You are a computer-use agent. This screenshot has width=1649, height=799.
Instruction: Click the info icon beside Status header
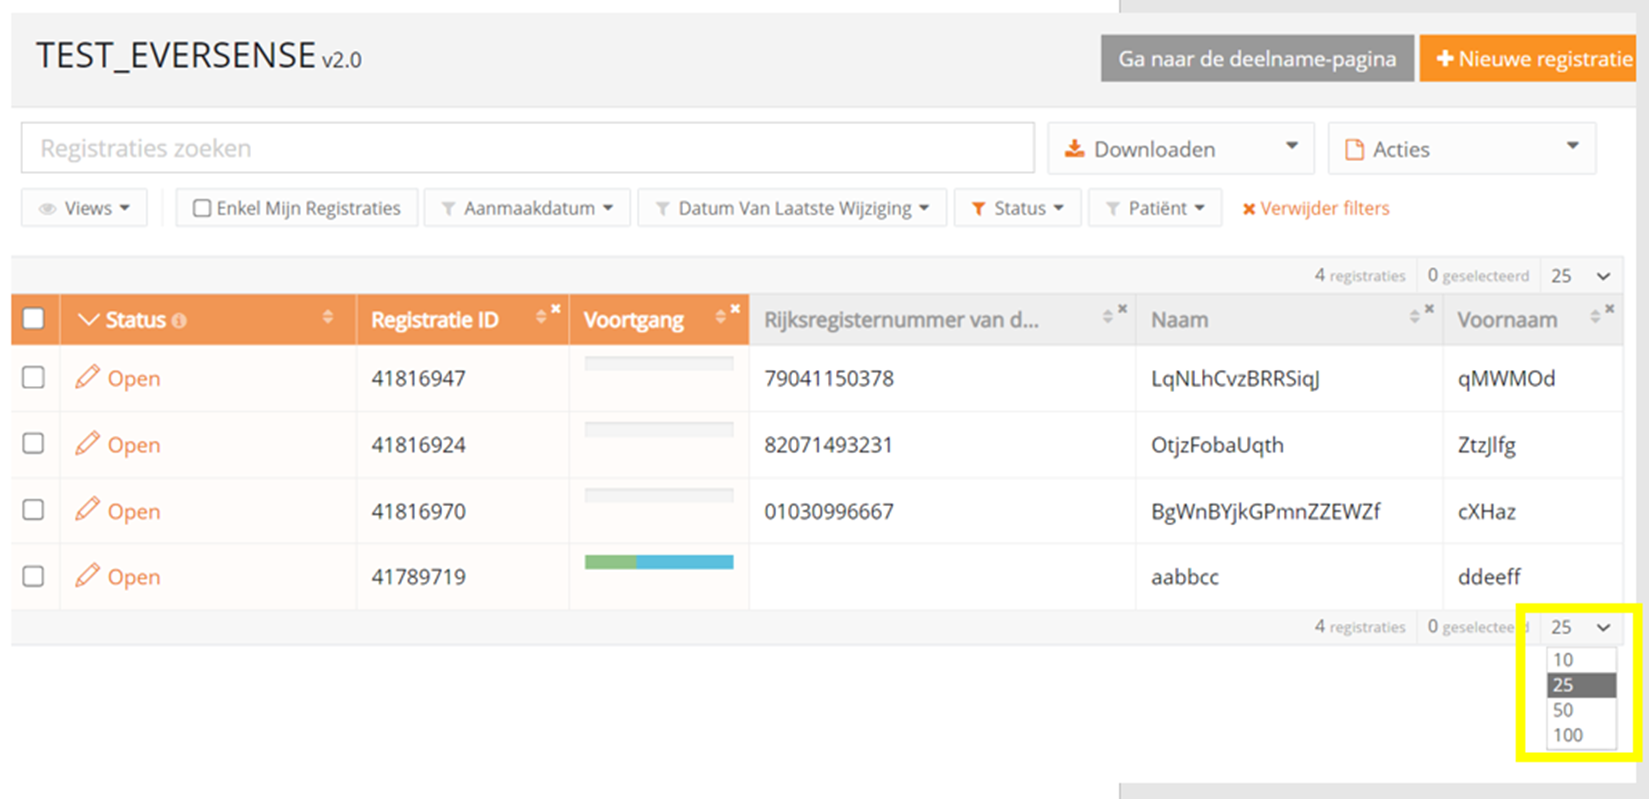(x=179, y=321)
